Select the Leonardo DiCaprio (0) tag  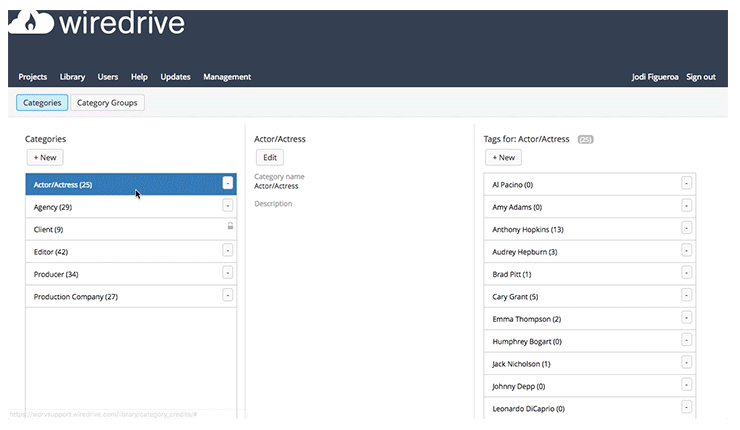(590, 408)
